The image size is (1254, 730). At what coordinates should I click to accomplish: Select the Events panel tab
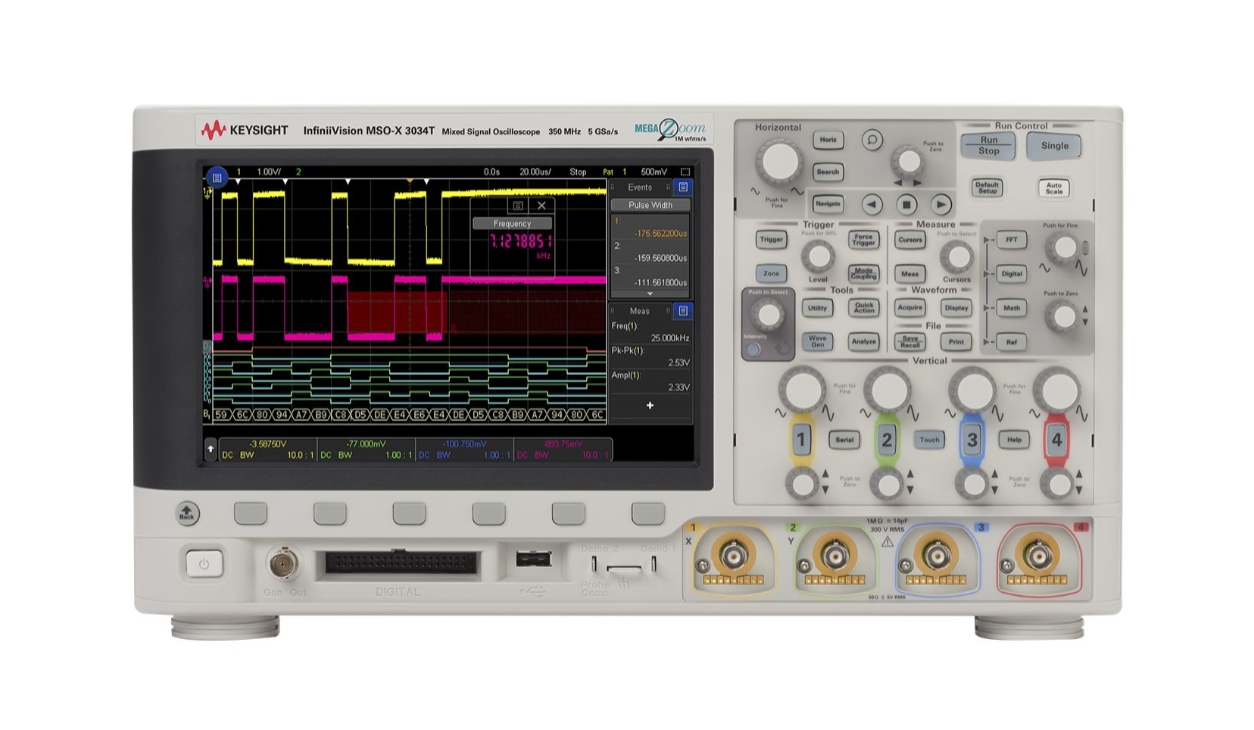(x=641, y=185)
